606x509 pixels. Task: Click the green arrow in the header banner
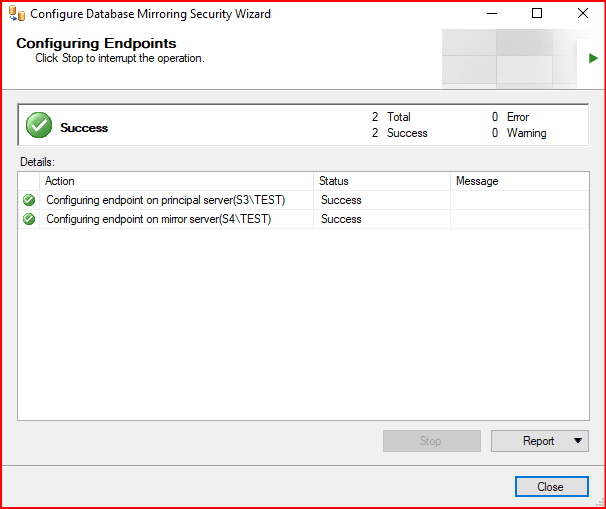[x=593, y=59]
